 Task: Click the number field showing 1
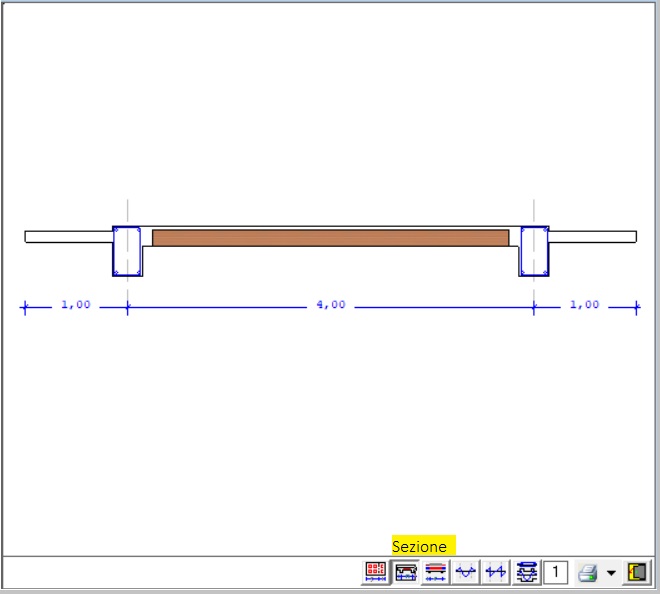[x=556, y=572]
